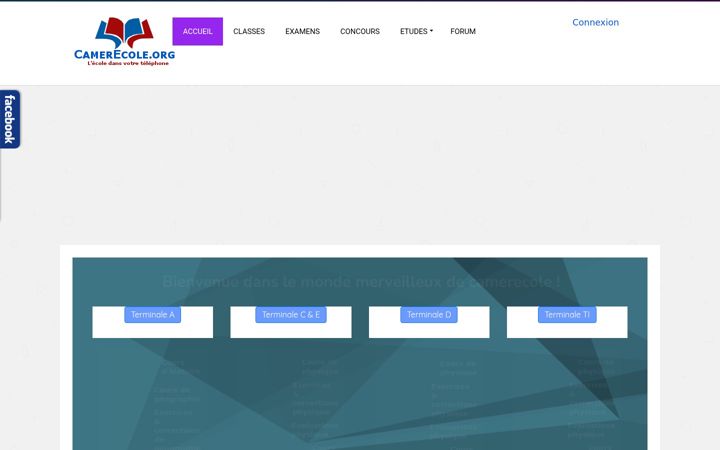Choose the Terminale A button

click(152, 315)
